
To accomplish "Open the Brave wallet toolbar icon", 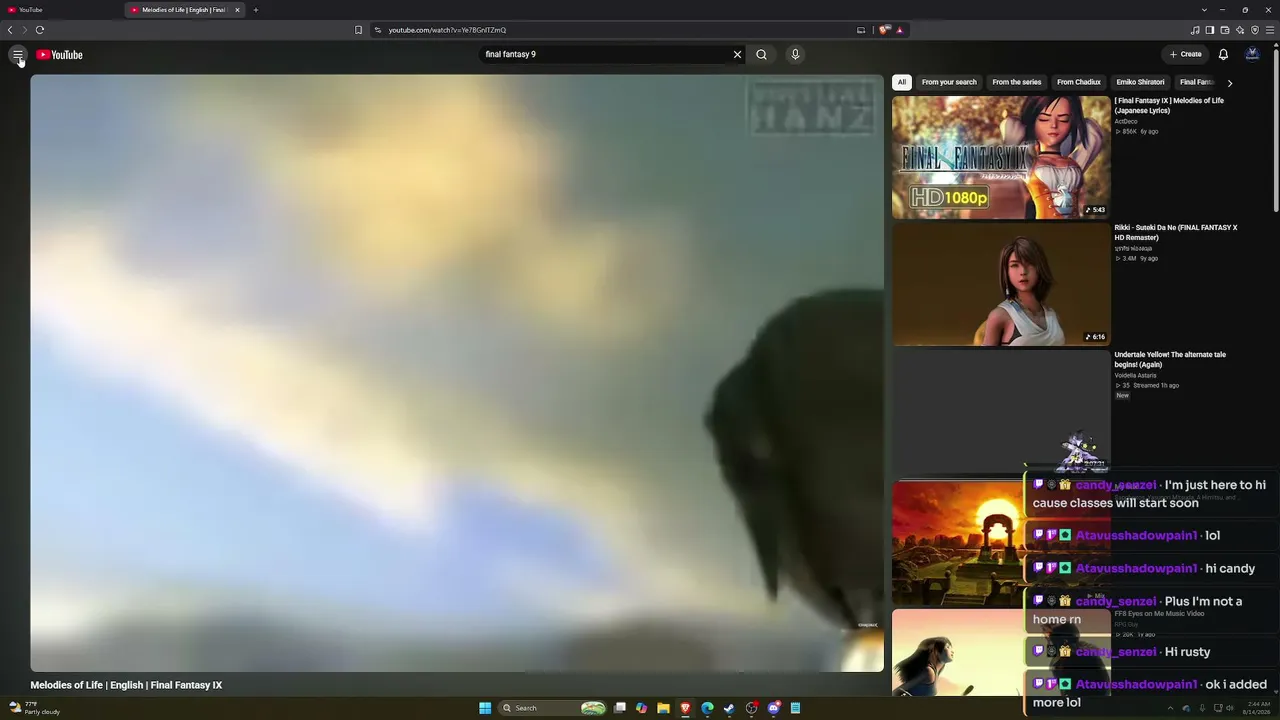I will [1225, 30].
